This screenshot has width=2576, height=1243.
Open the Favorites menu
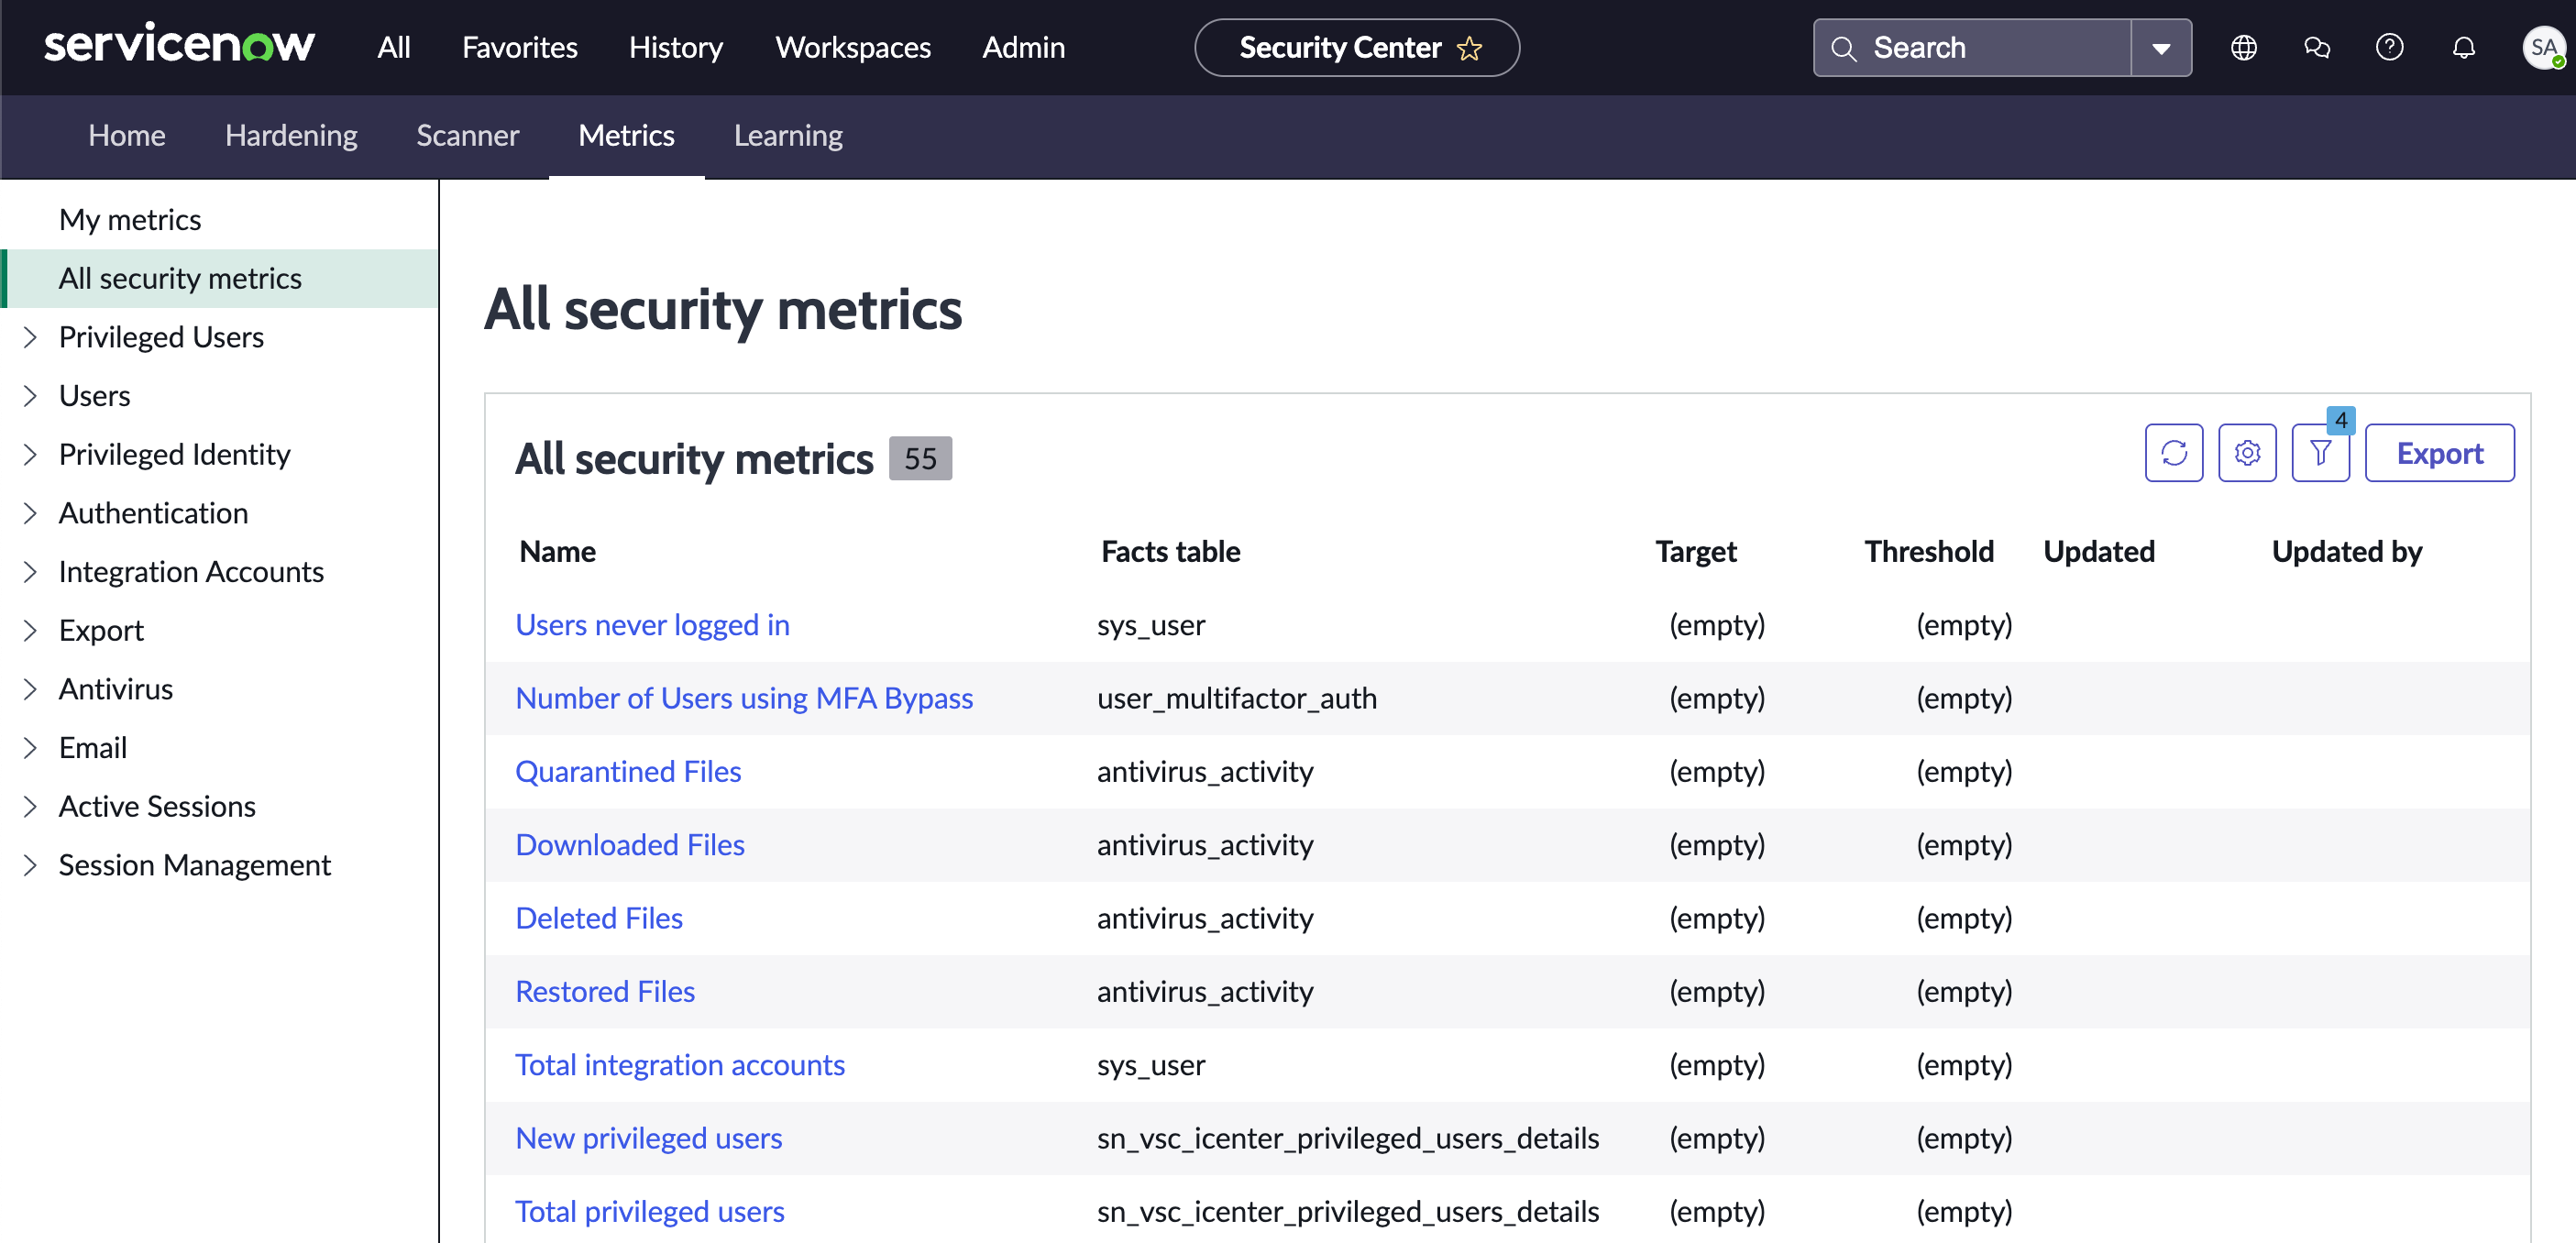(519, 47)
